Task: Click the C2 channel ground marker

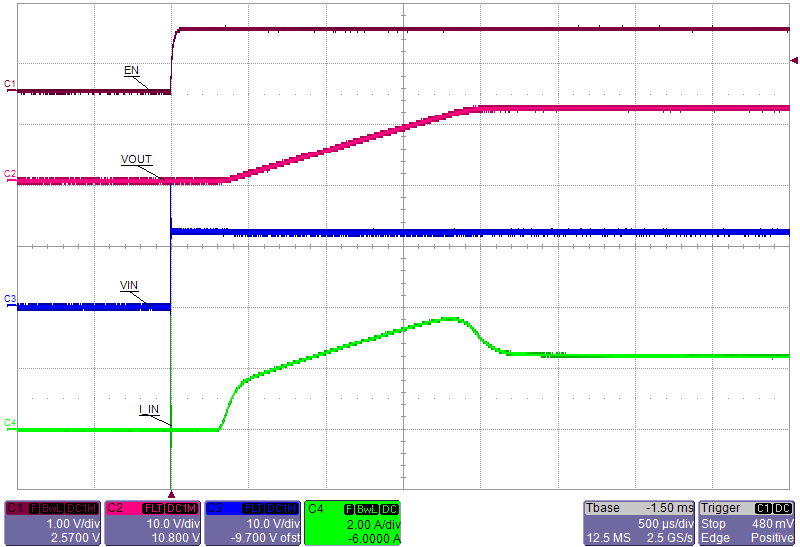Action: pyautogui.click(x=10, y=174)
